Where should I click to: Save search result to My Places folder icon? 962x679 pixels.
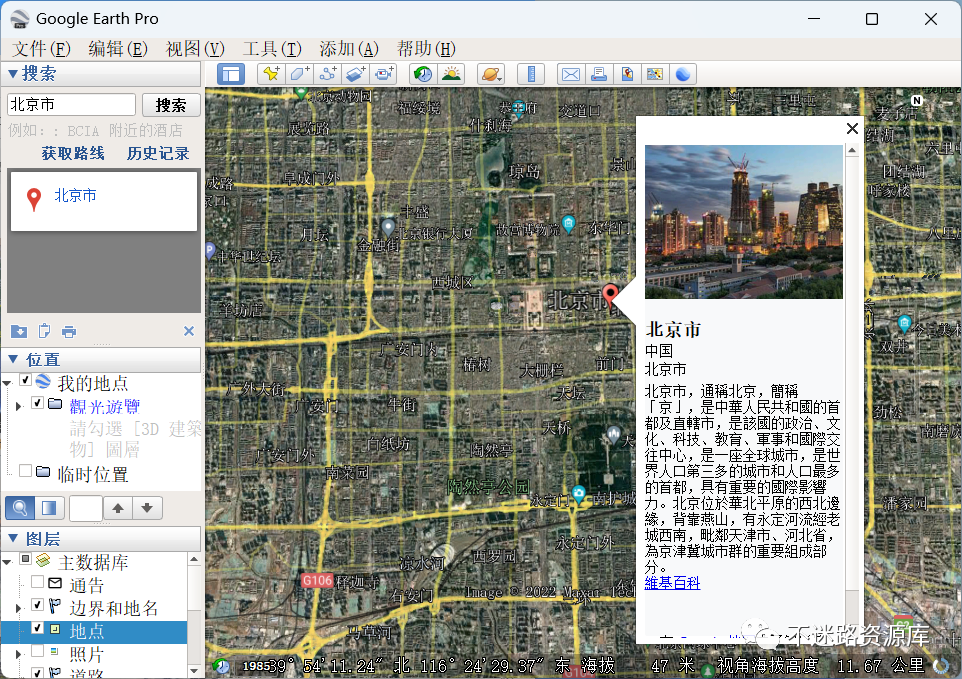[x=19, y=331]
